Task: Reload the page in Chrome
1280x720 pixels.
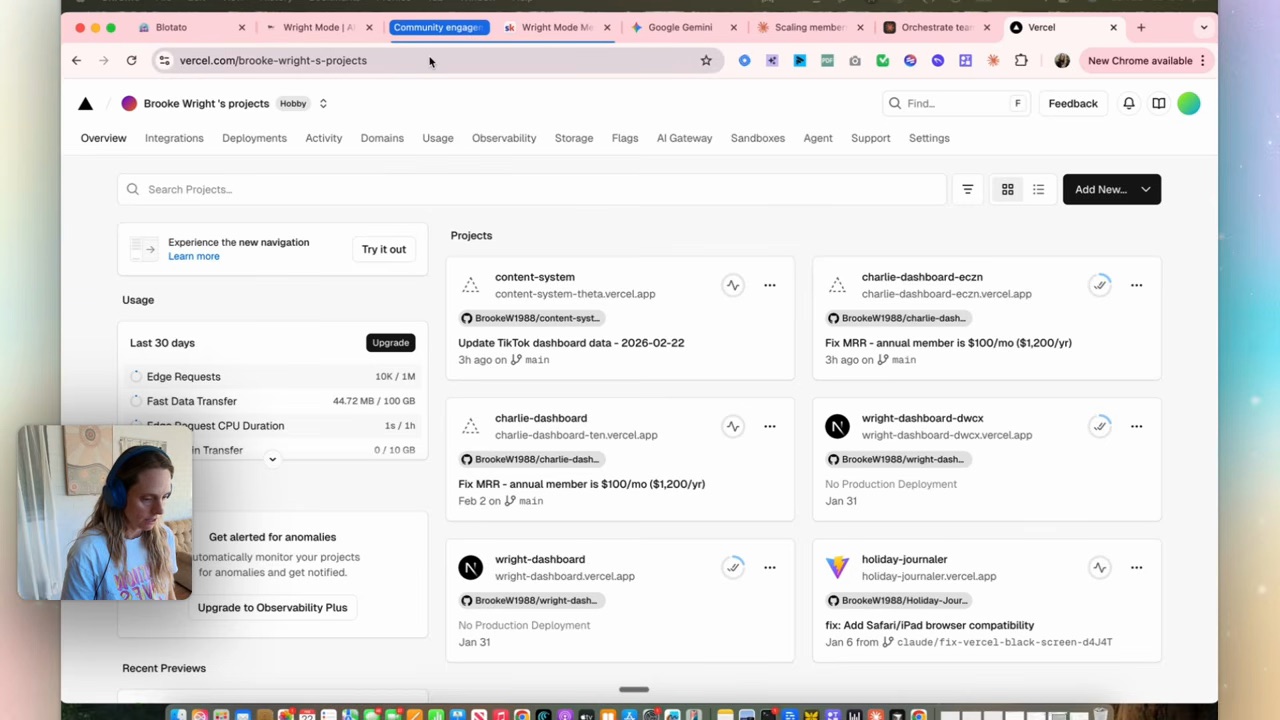Action: point(131,60)
